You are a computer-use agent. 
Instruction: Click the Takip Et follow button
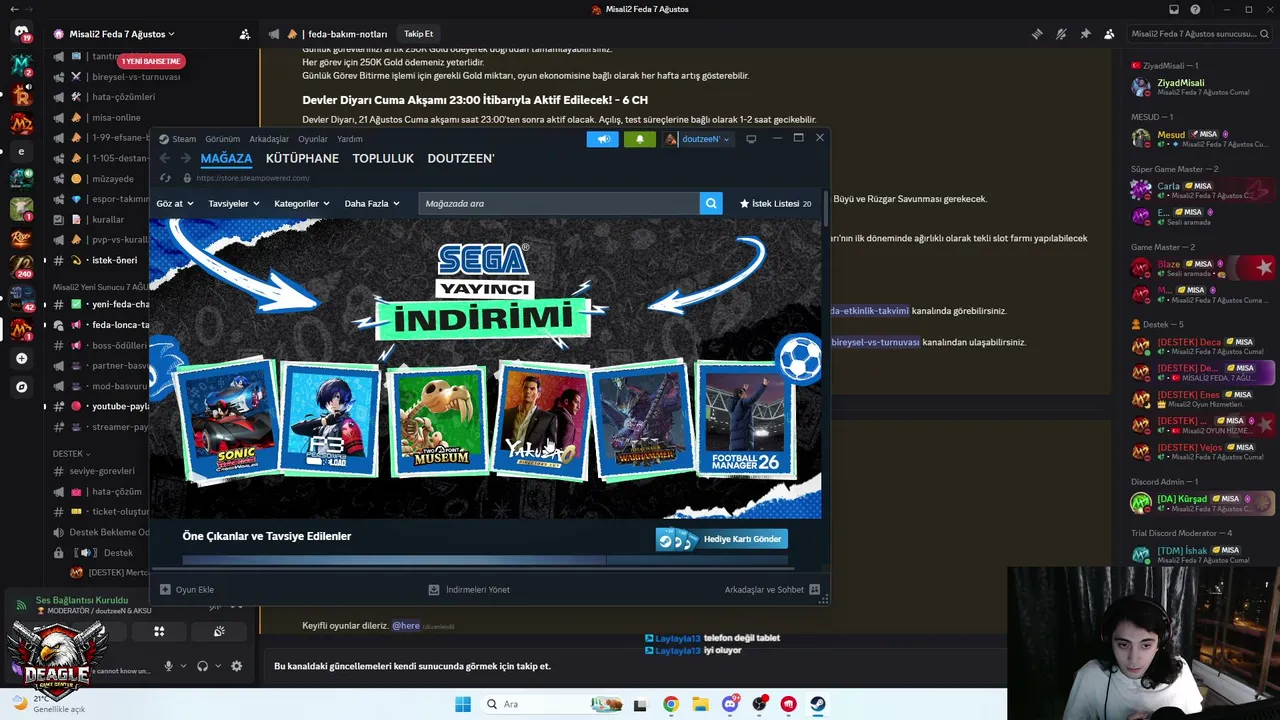pos(419,34)
